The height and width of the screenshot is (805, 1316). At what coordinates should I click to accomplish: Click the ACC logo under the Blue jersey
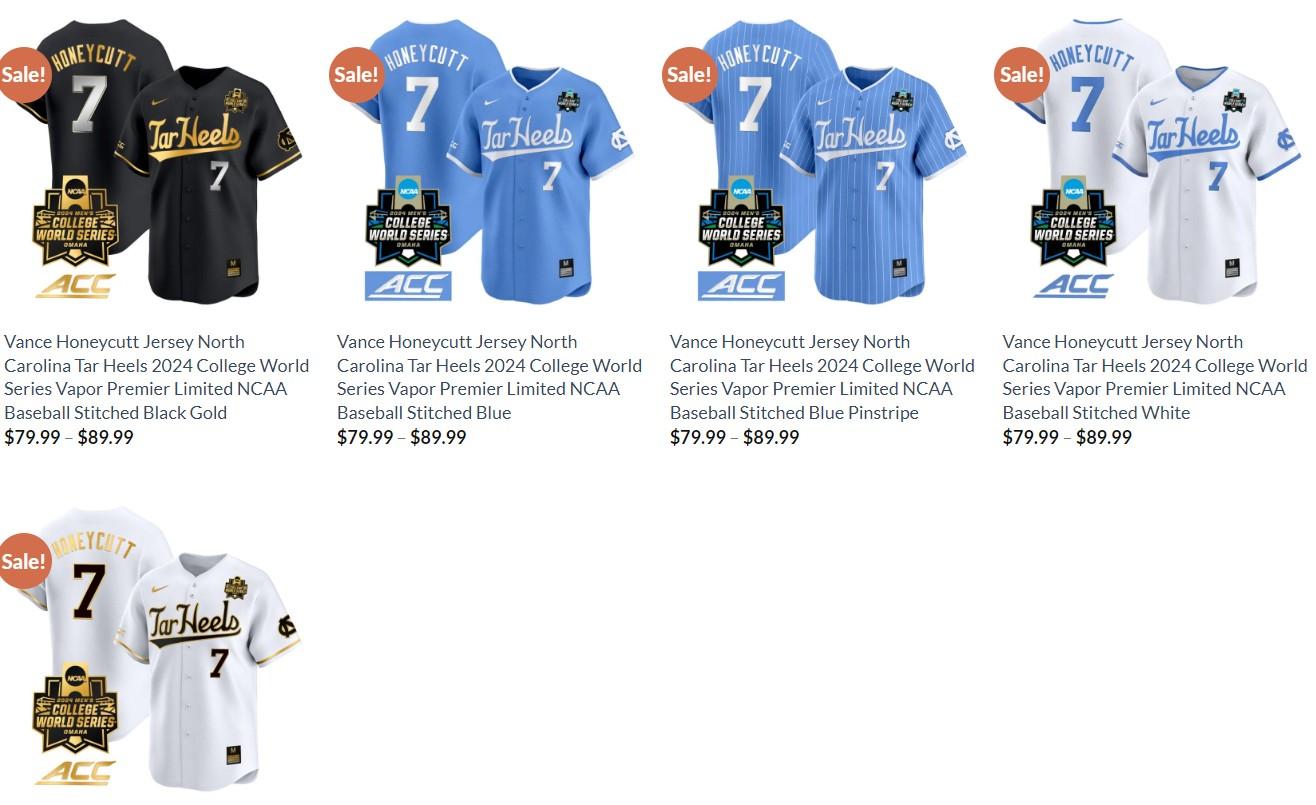408,285
